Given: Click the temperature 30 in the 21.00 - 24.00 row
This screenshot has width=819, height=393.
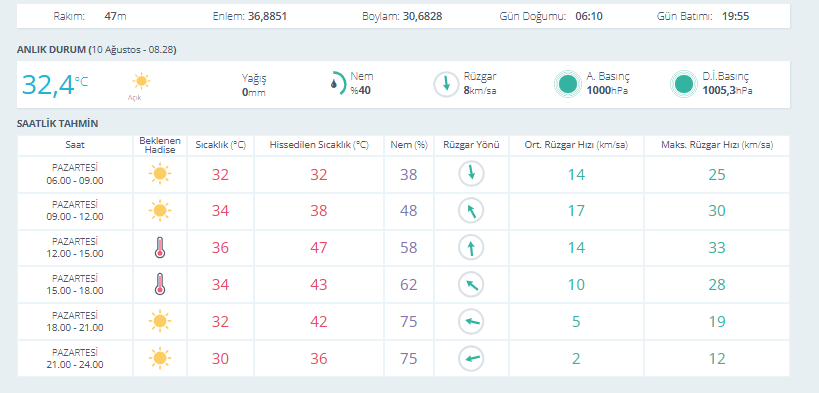Looking at the screenshot, I should 220,359.
